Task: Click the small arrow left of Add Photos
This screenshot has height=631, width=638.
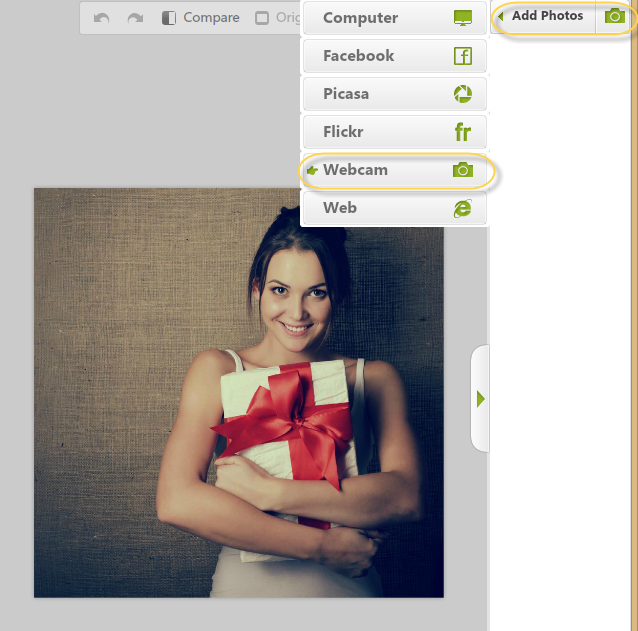Action: pyautogui.click(x=501, y=16)
